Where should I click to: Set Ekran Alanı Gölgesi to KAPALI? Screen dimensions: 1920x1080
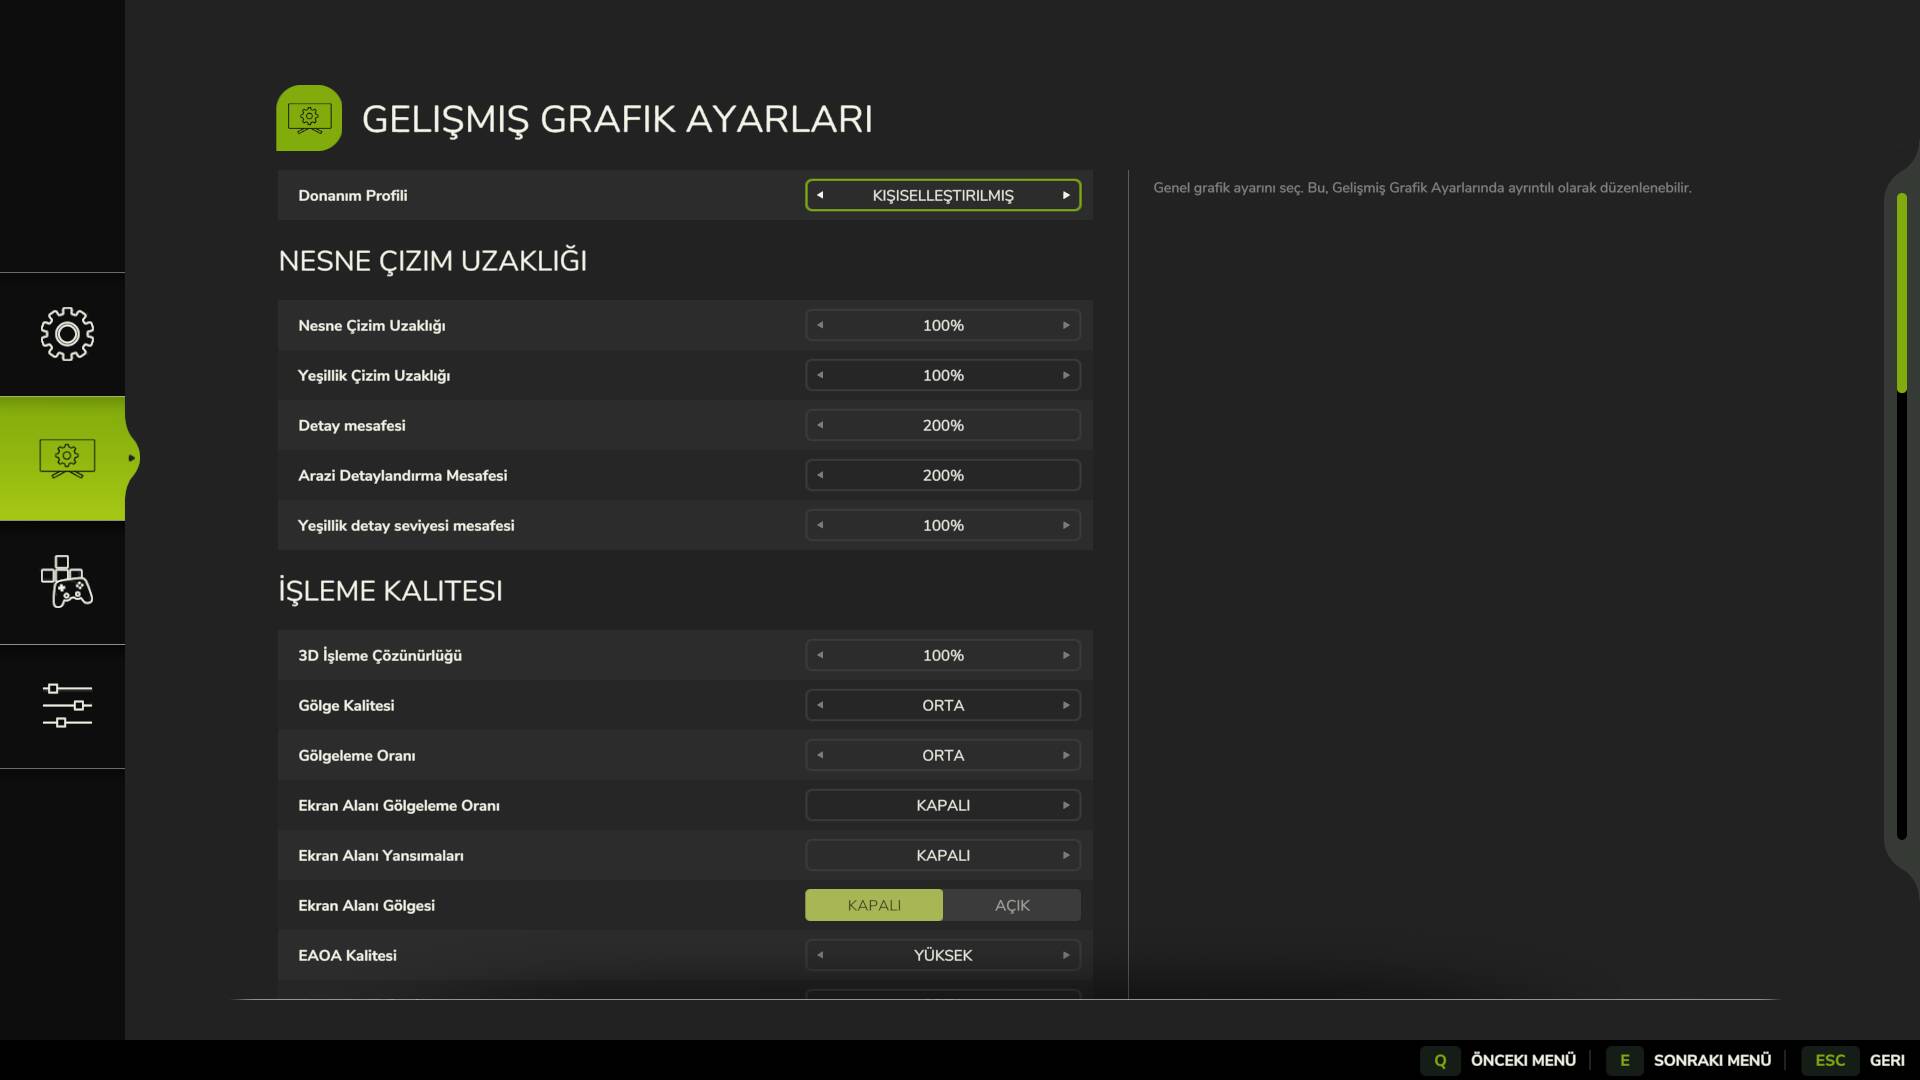click(x=874, y=905)
